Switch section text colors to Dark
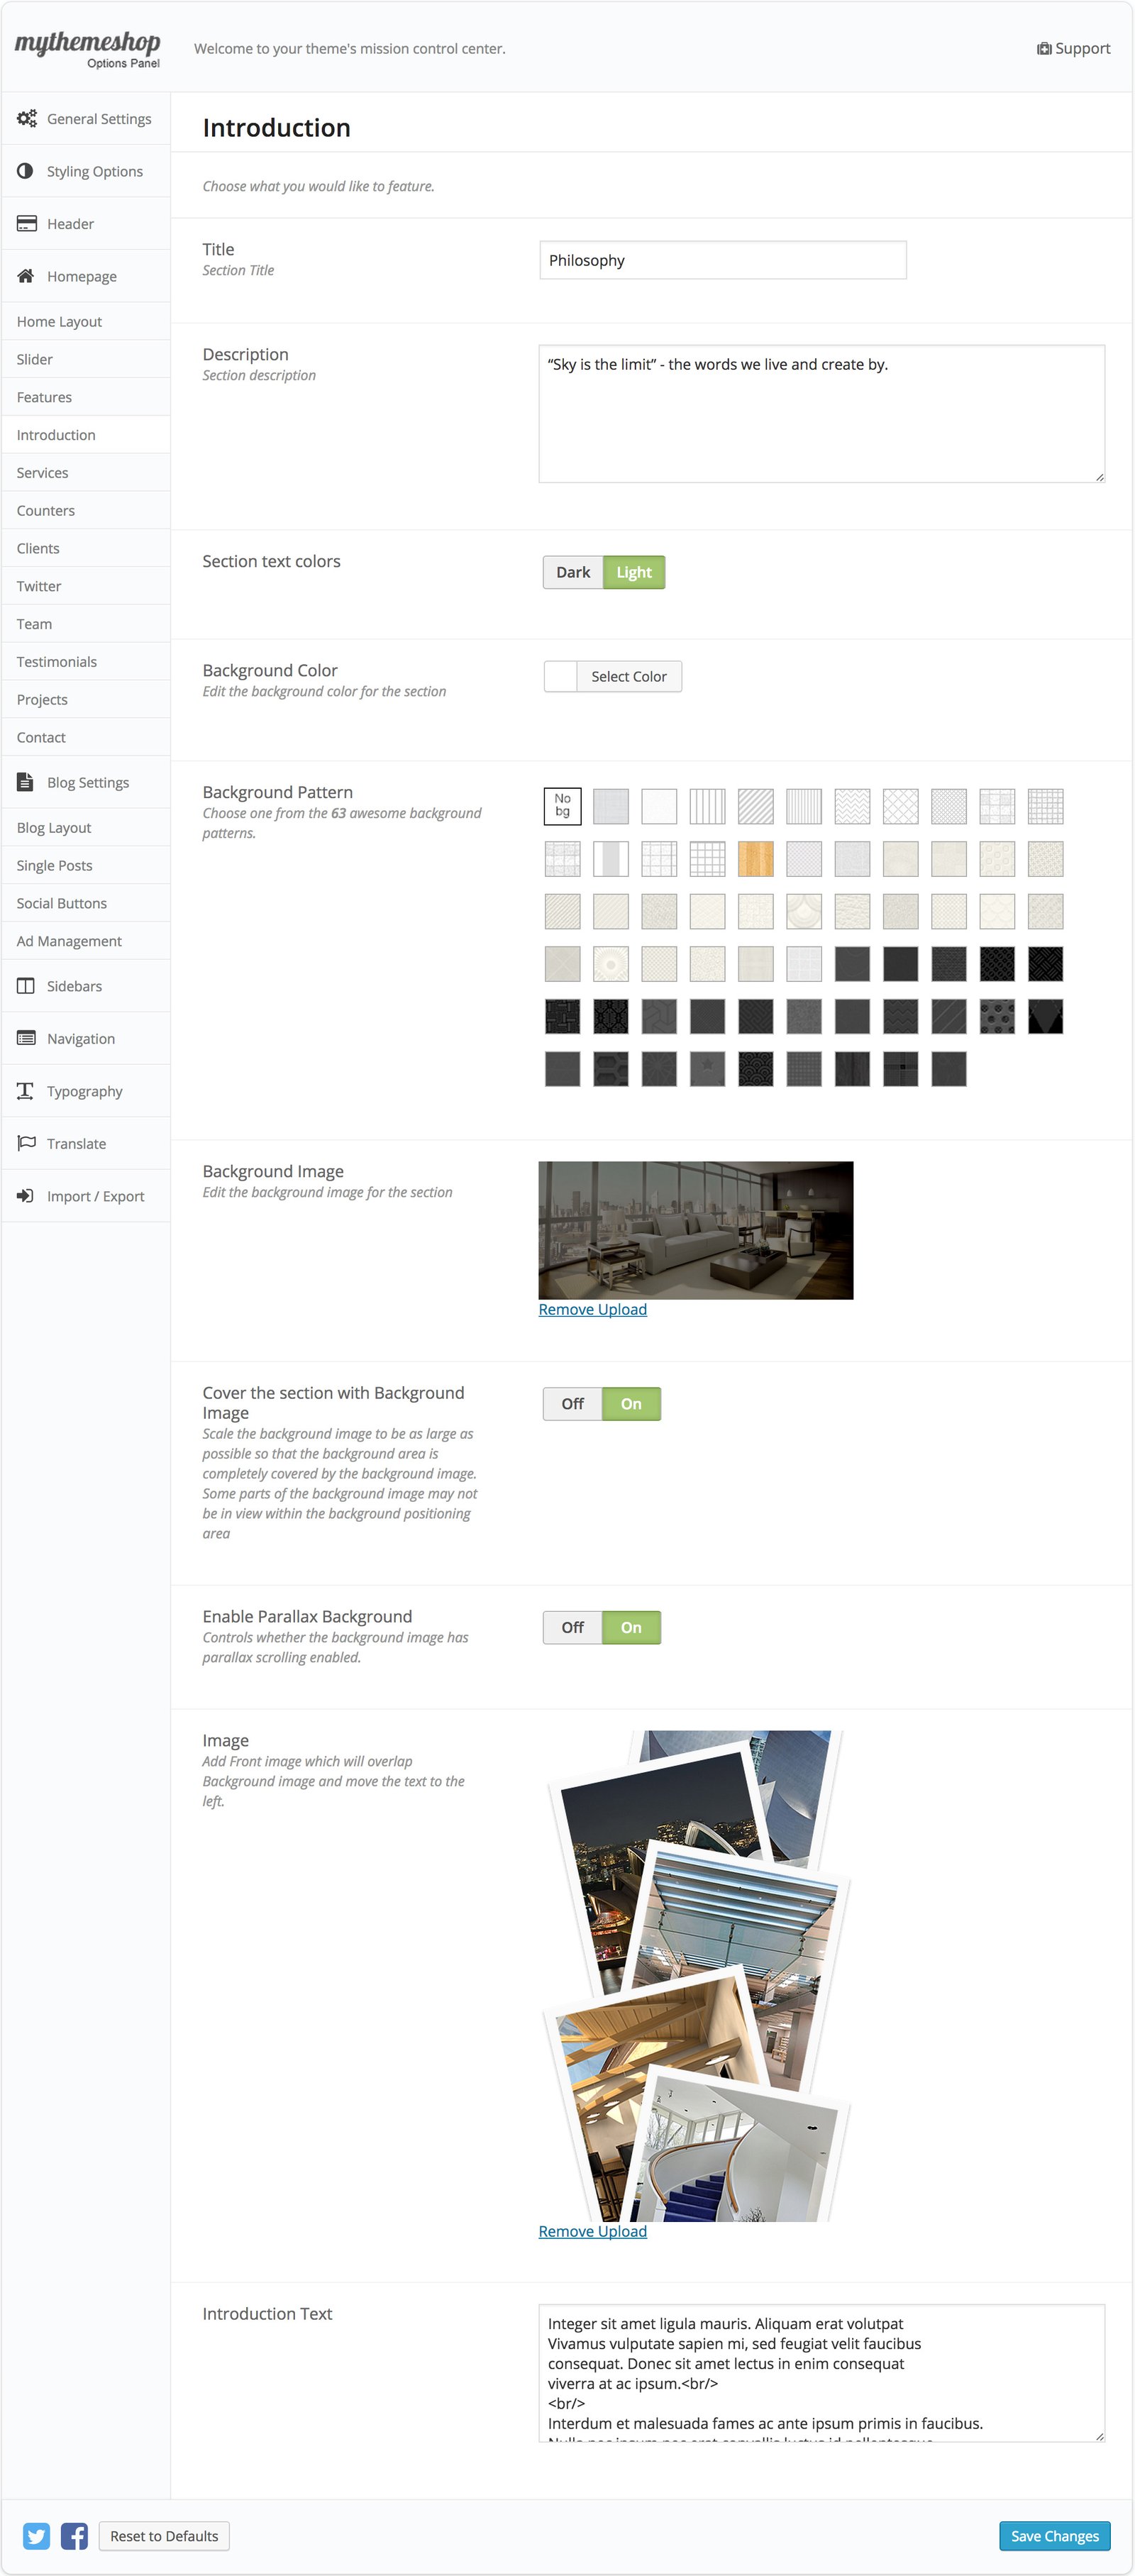Image resolution: width=1135 pixels, height=2576 pixels. point(573,572)
